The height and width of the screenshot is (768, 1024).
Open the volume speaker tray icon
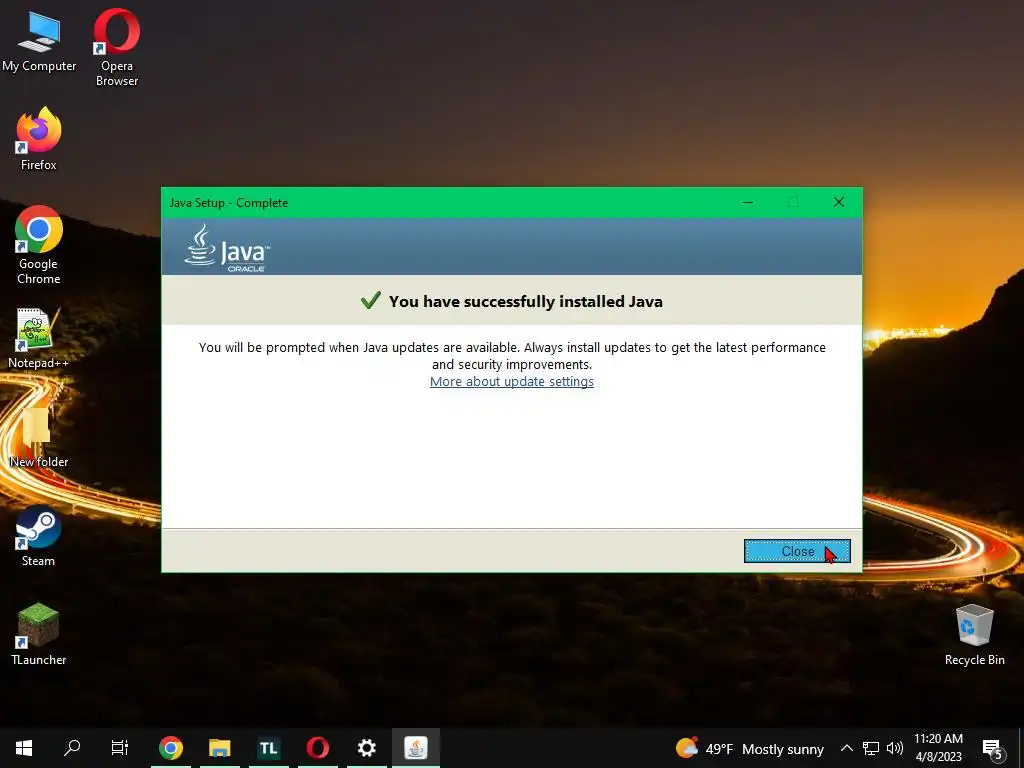click(895, 748)
